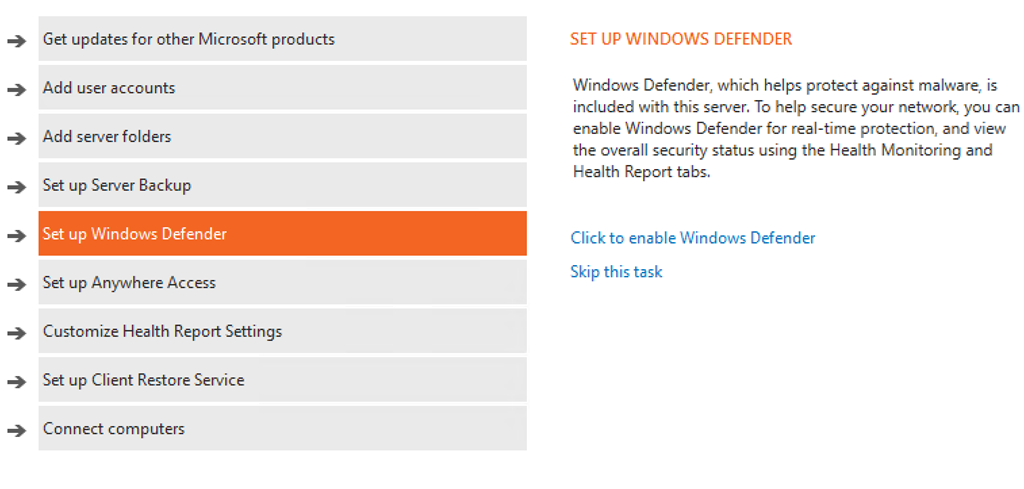The height and width of the screenshot is (489, 1024).
Task: Click arrow icon next to Set up Anywhere Access
Action: point(16,285)
